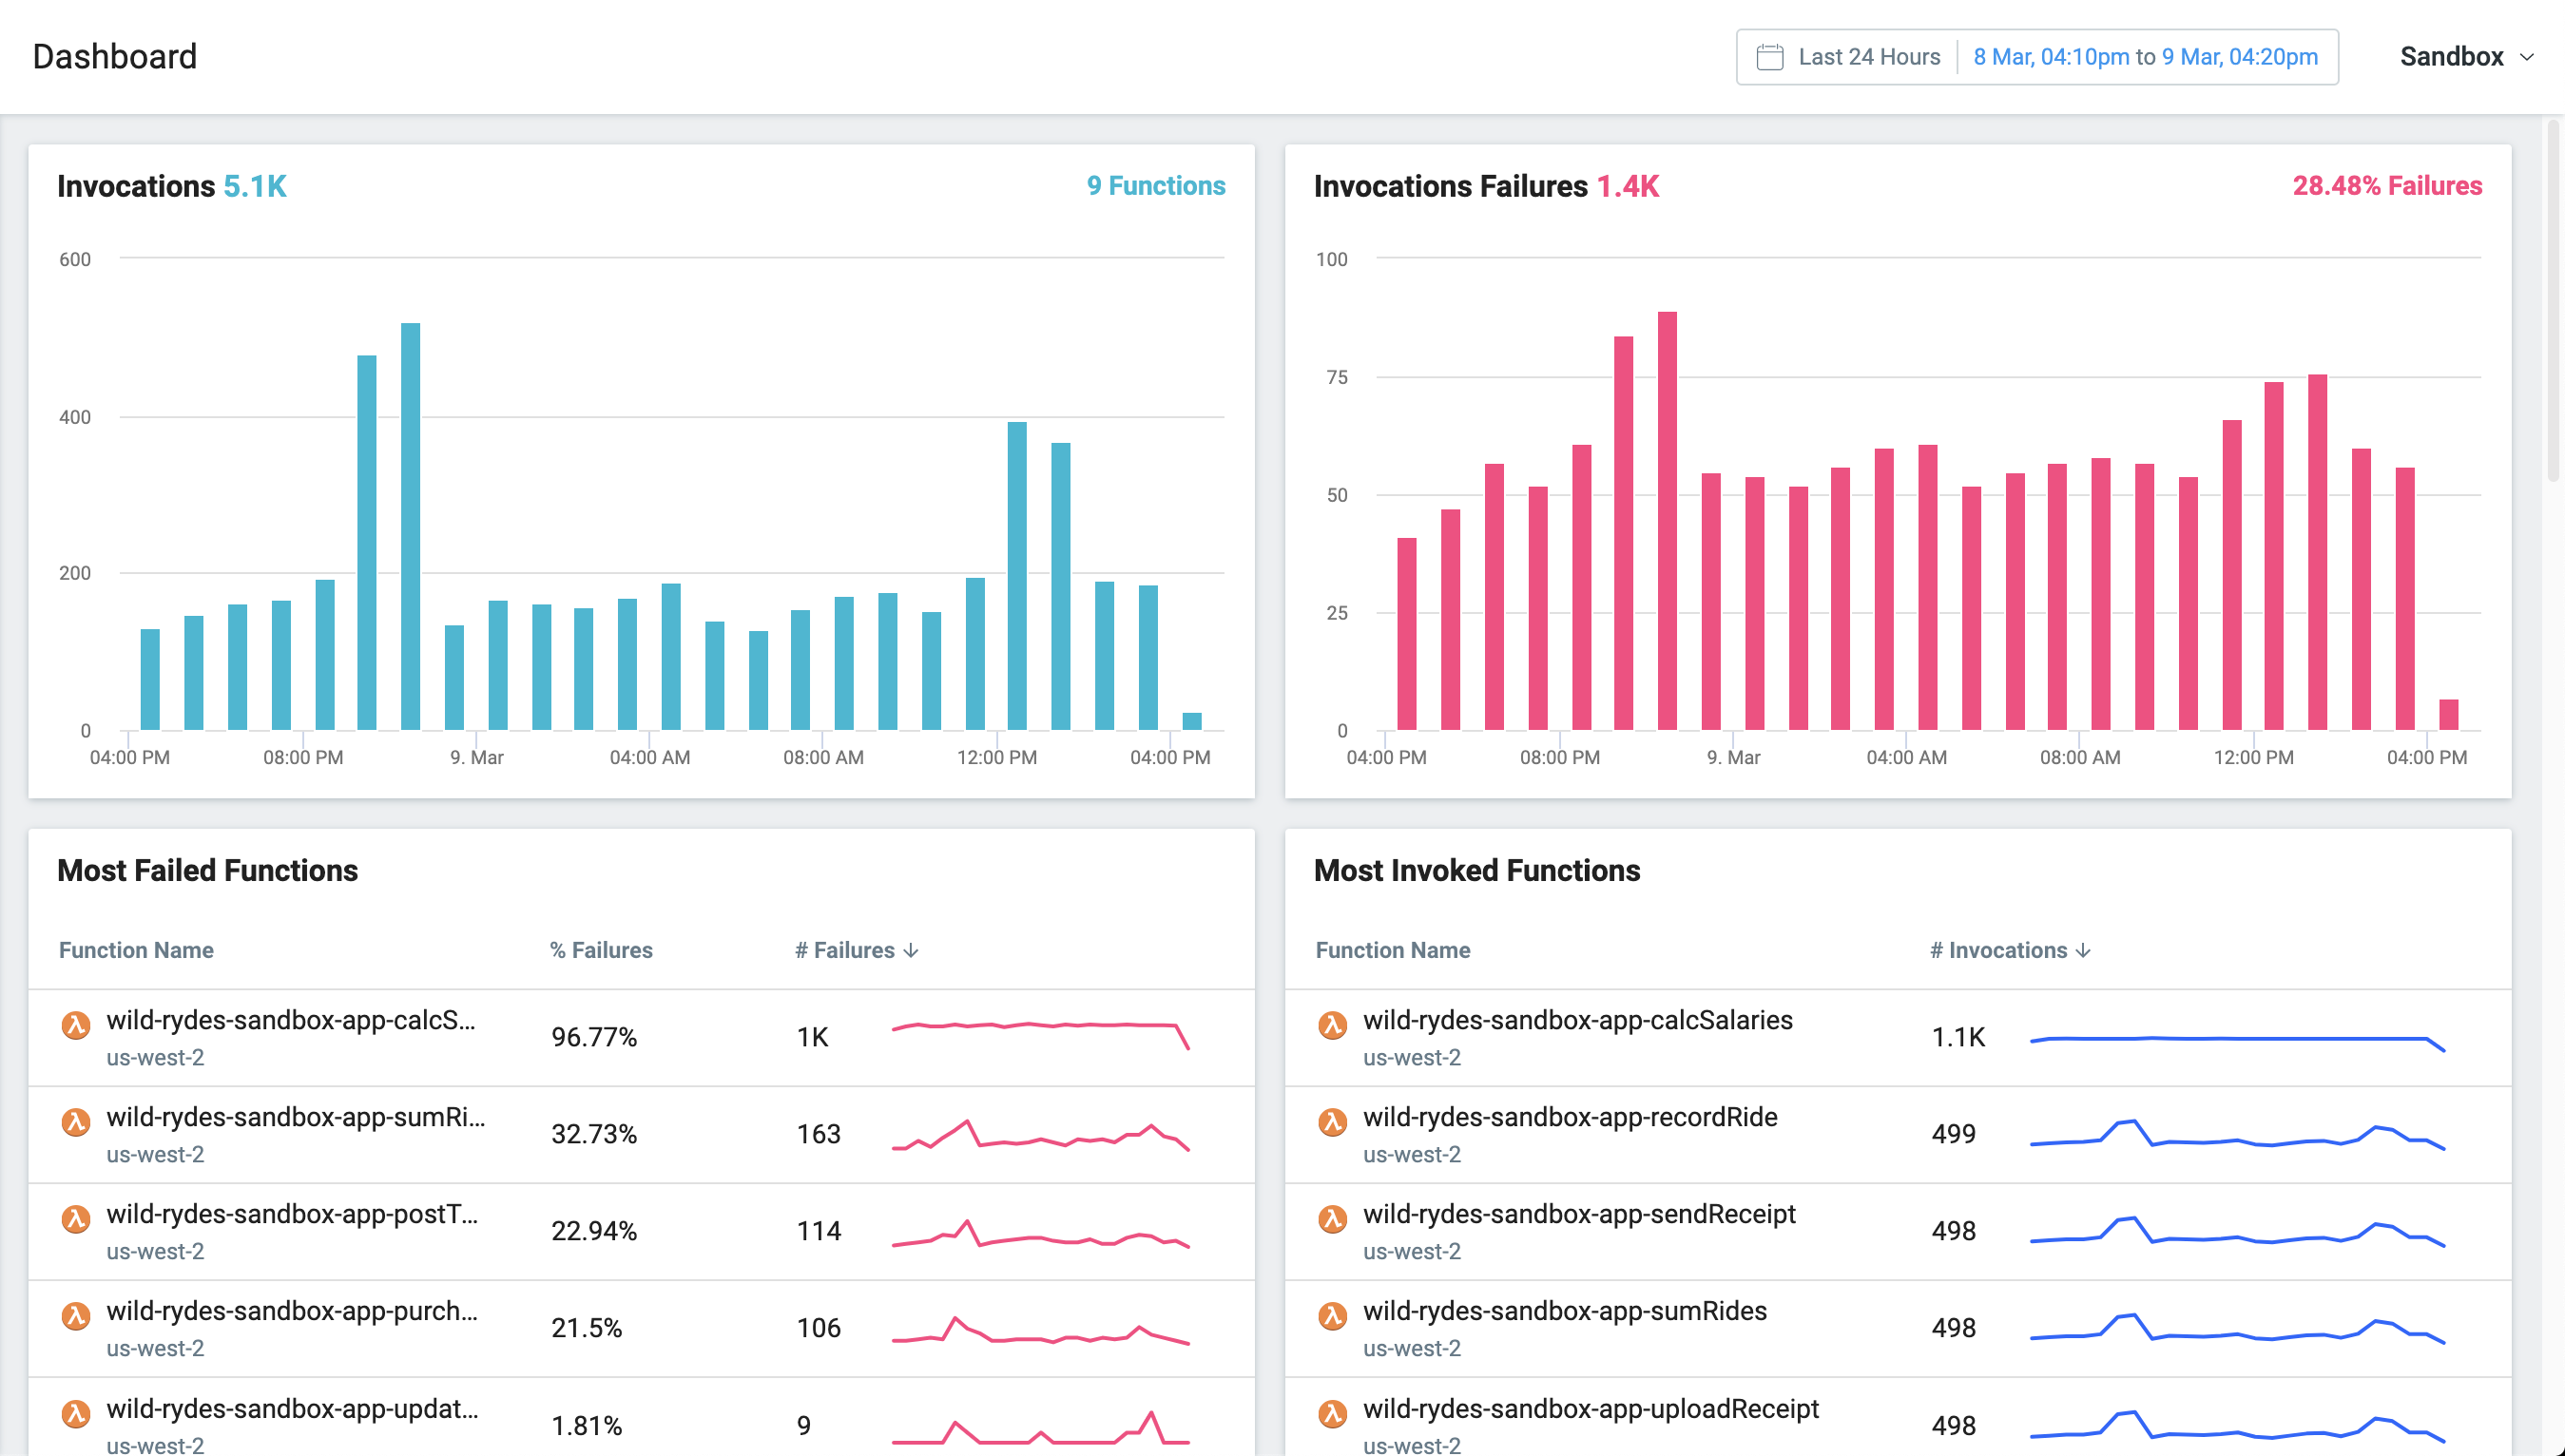
Task: Click the 9 Functions link
Action: pyautogui.click(x=1155, y=186)
